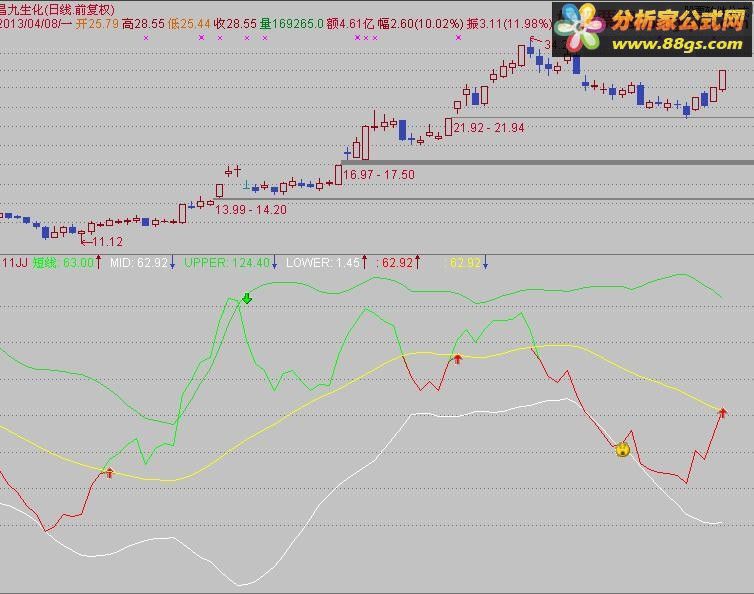
Task: Click the LOWER: 1.45 indicator value
Action: pos(323,263)
